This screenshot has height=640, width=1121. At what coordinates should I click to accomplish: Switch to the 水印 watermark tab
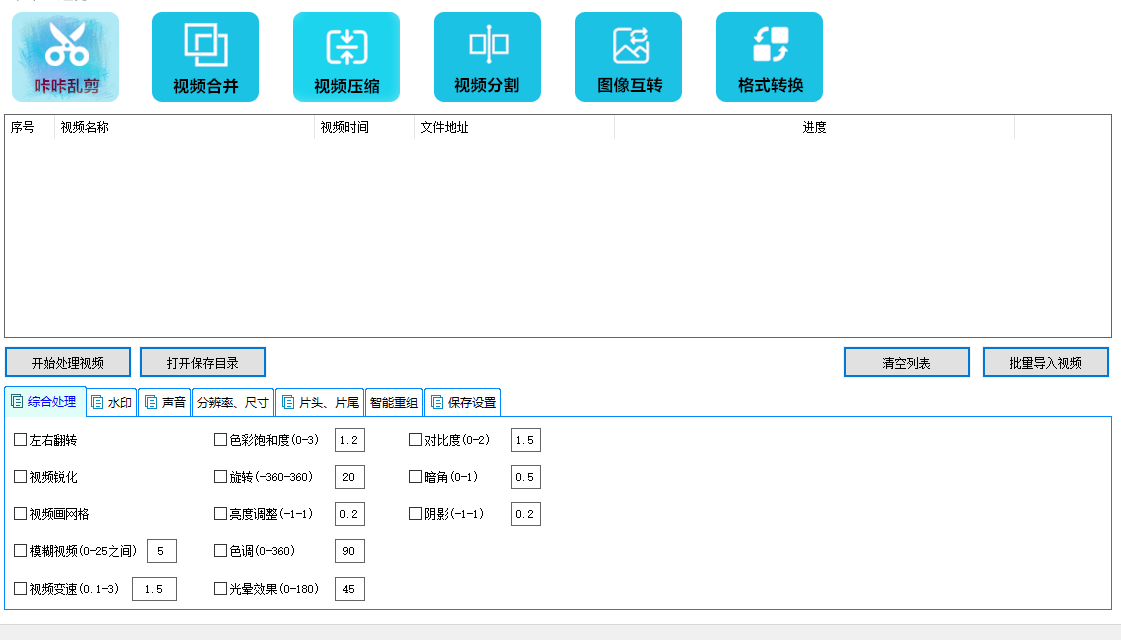click(111, 401)
